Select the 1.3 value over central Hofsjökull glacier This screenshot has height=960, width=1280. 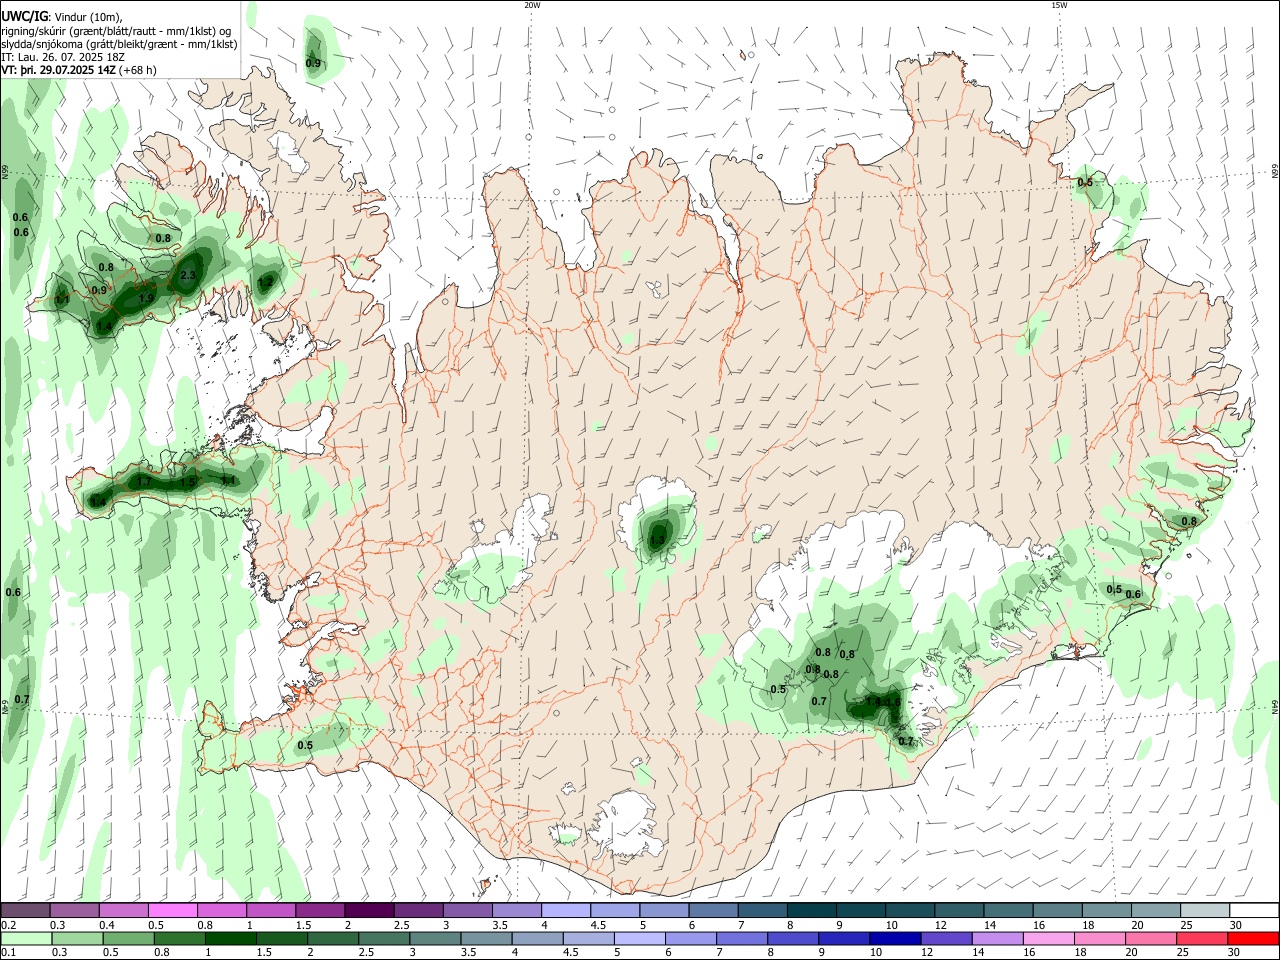pos(657,541)
